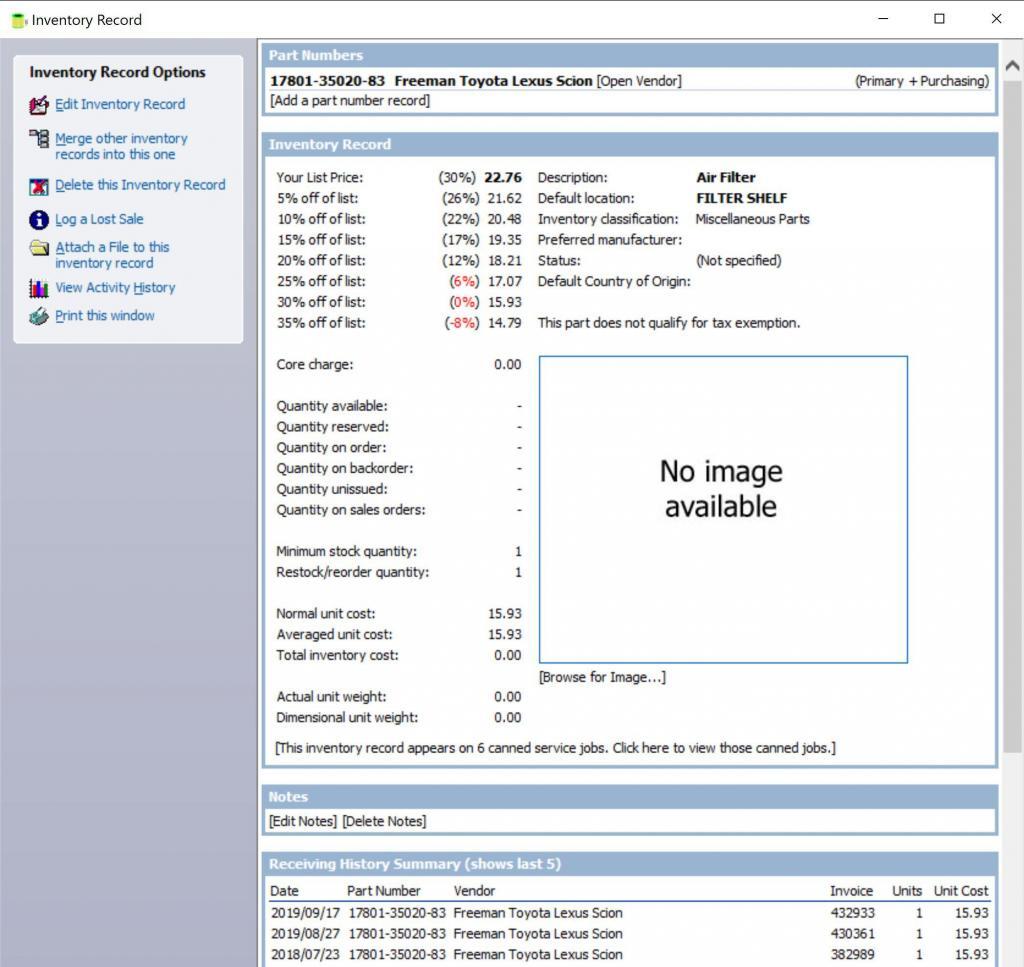Screen dimensions: 1024x967
Task: Click the 10% off of list price 20.48
Action: click(505, 219)
